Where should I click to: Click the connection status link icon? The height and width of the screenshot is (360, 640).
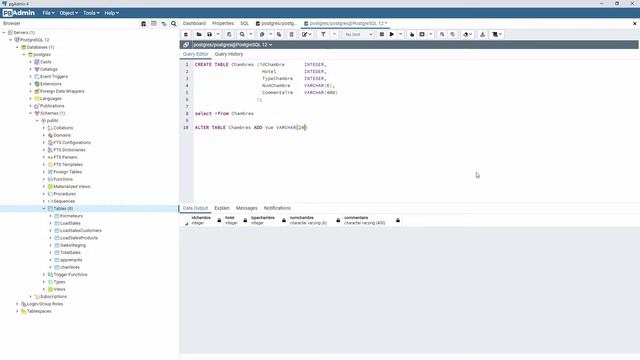186,44
